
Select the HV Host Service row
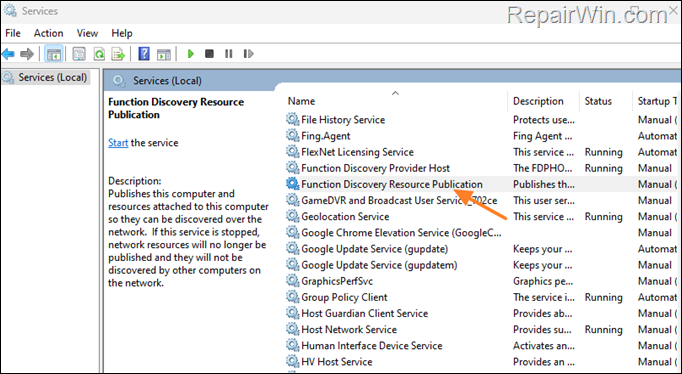point(482,361)
